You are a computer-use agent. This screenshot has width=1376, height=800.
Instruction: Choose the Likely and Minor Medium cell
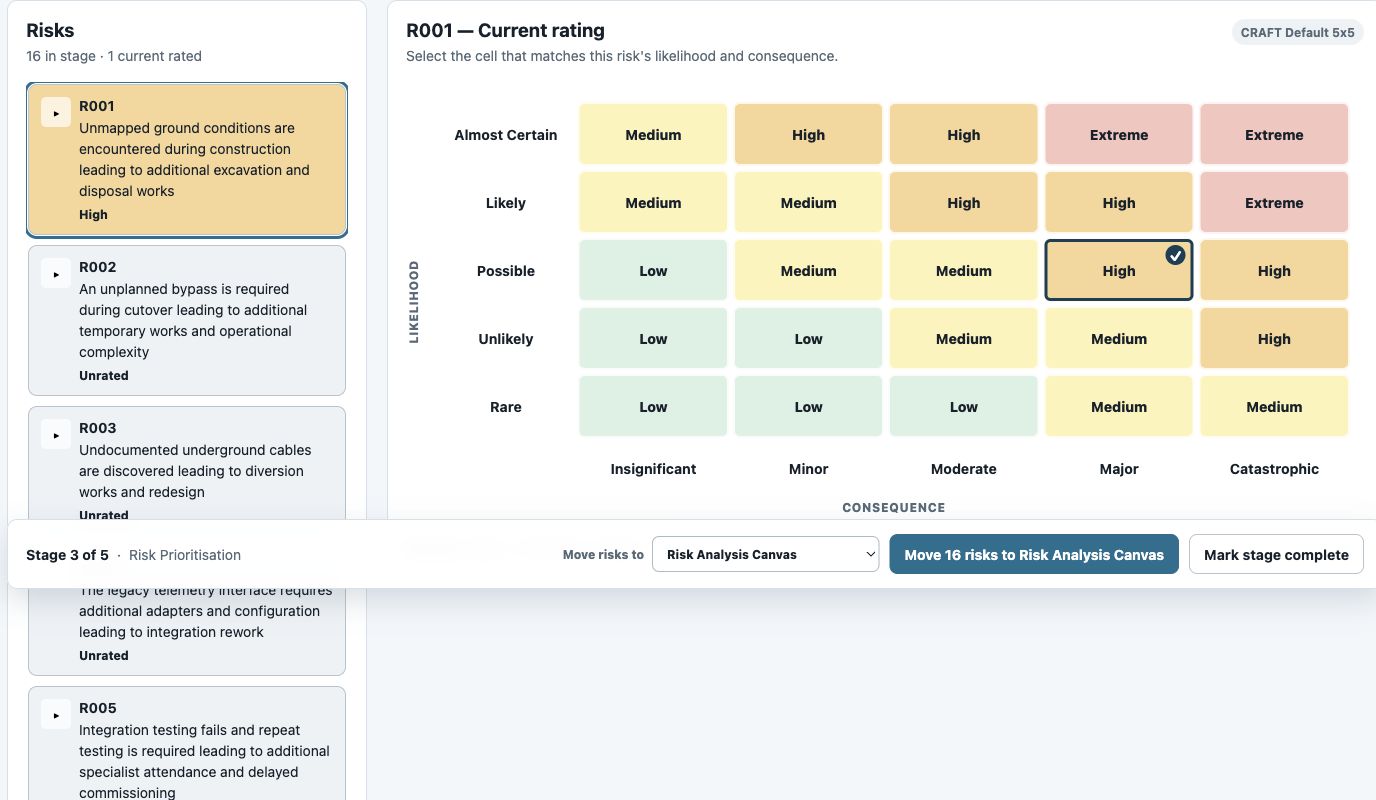pos(808,202)
